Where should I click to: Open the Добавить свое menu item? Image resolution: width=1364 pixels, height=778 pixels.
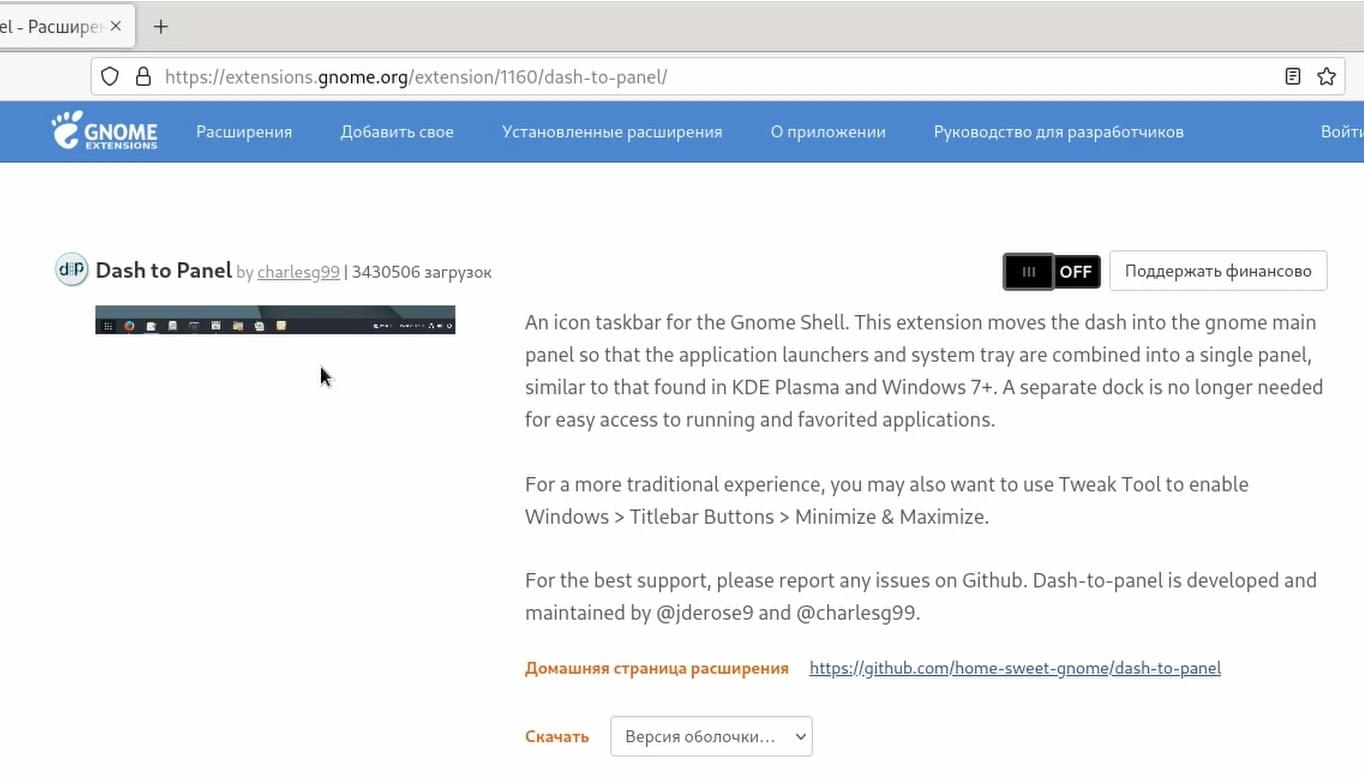[397, 132]
